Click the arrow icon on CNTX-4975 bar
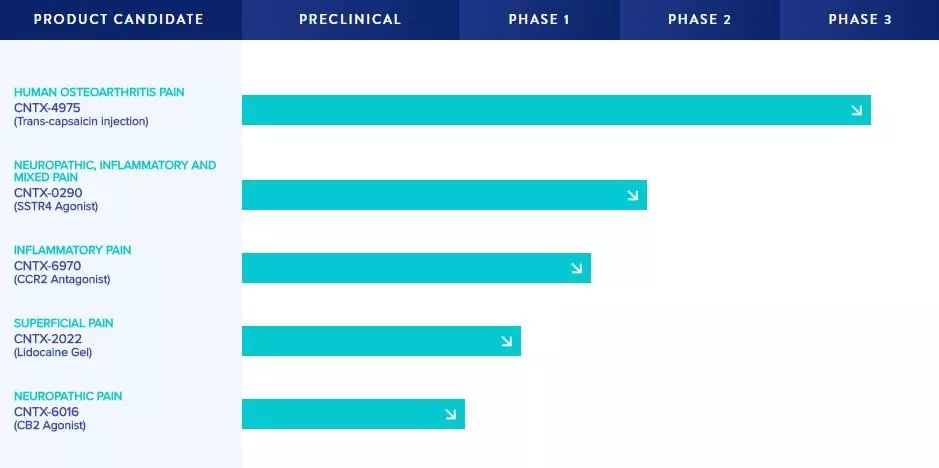The image size is (939, 468). click(x=856, y=110)
